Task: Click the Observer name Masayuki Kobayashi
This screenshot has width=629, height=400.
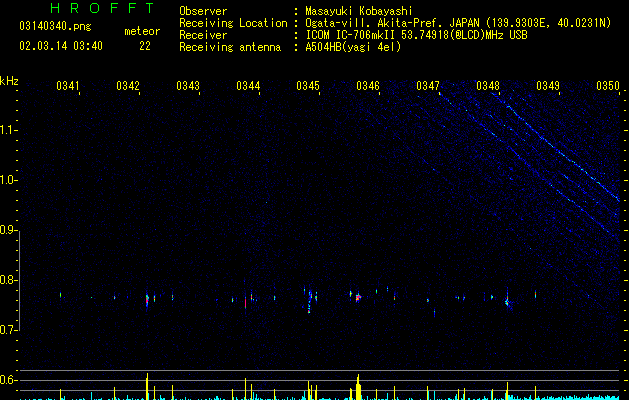Action: (359, 11)
